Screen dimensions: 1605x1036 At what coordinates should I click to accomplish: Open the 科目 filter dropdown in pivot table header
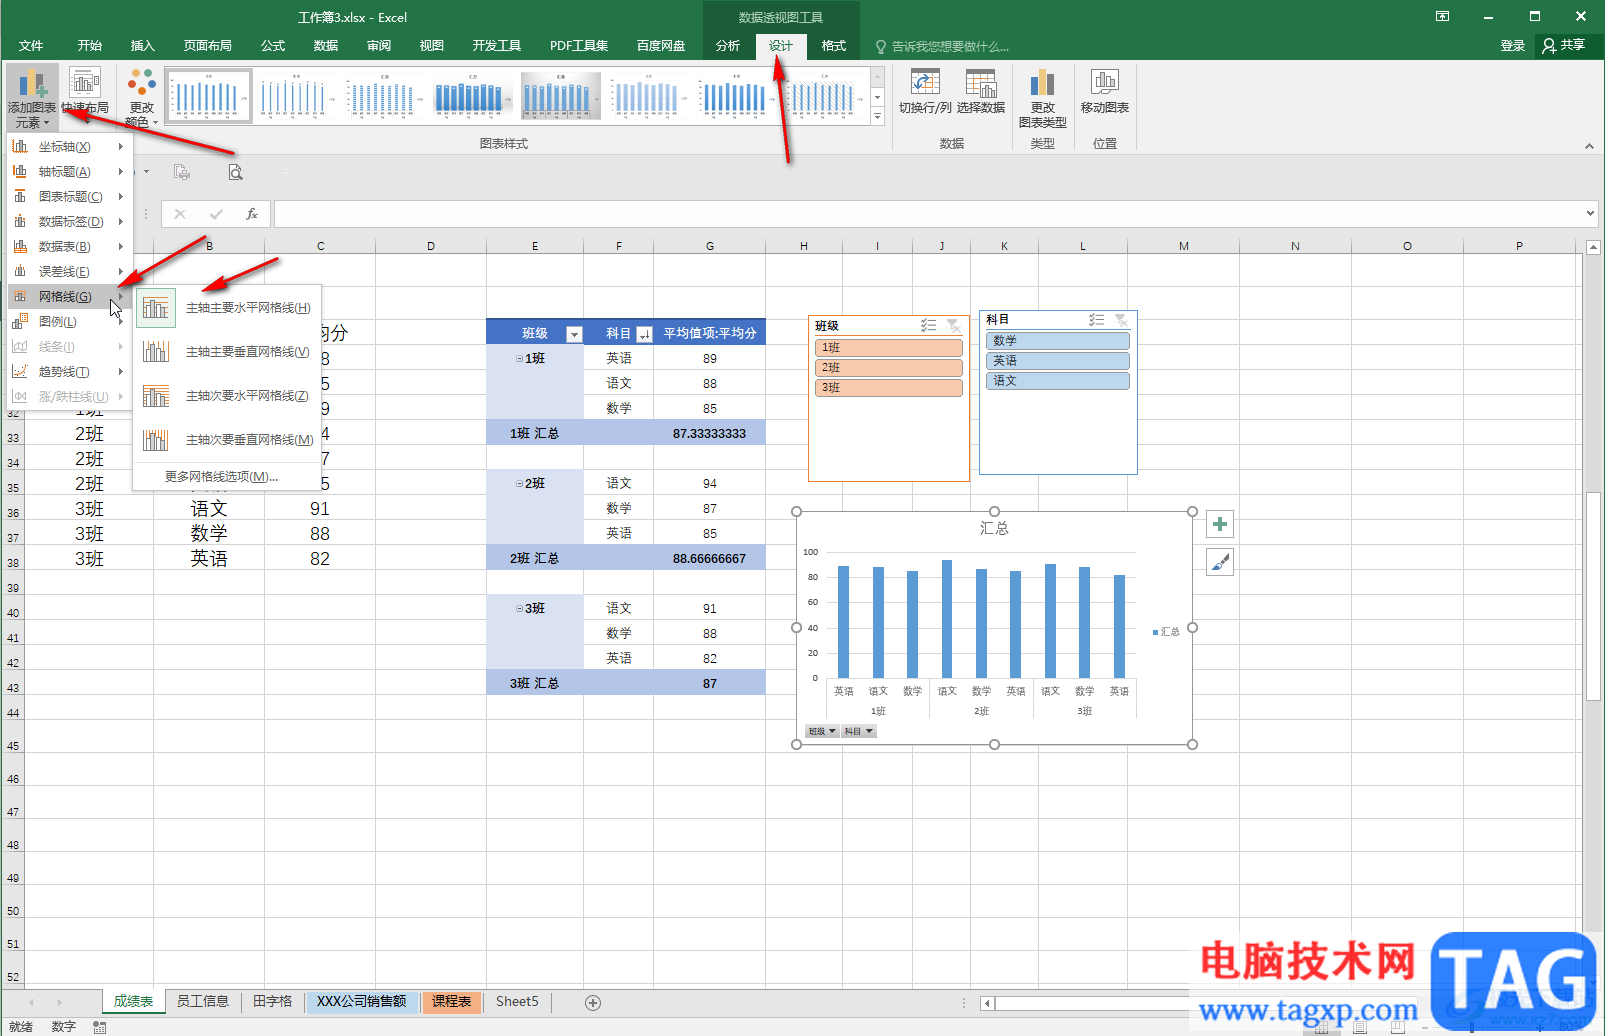644,334
